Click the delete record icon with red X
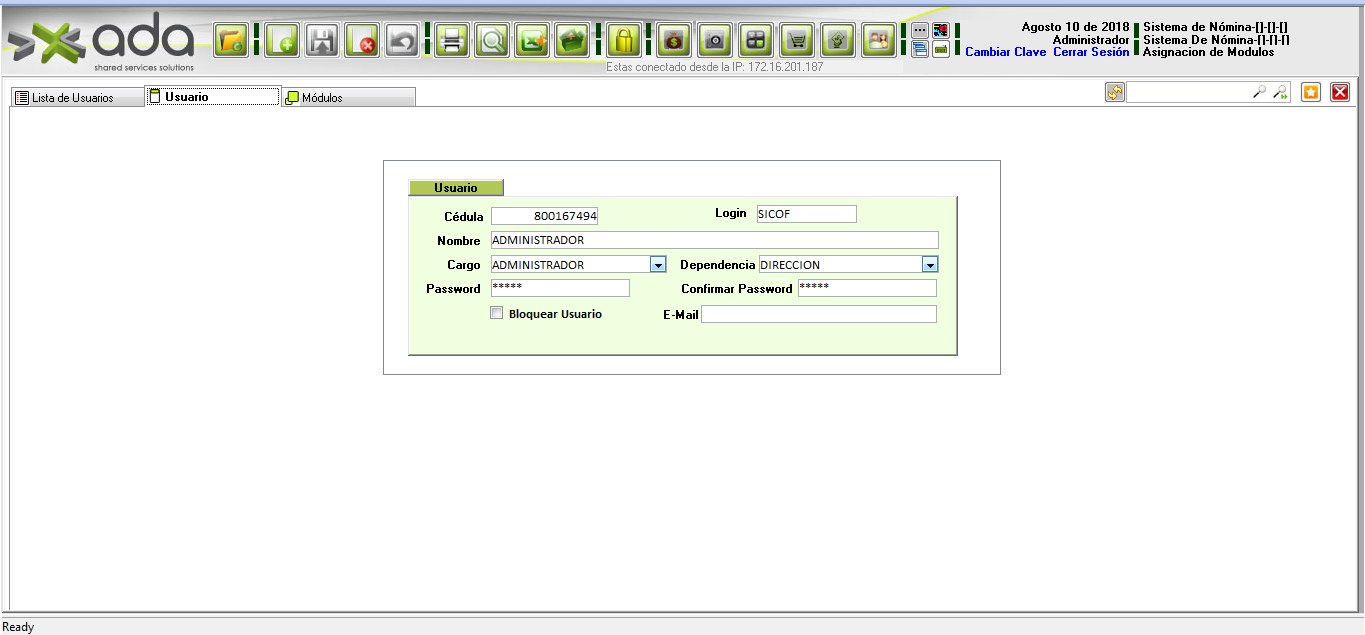The image size is (1365, 635). tap(361, 41)
